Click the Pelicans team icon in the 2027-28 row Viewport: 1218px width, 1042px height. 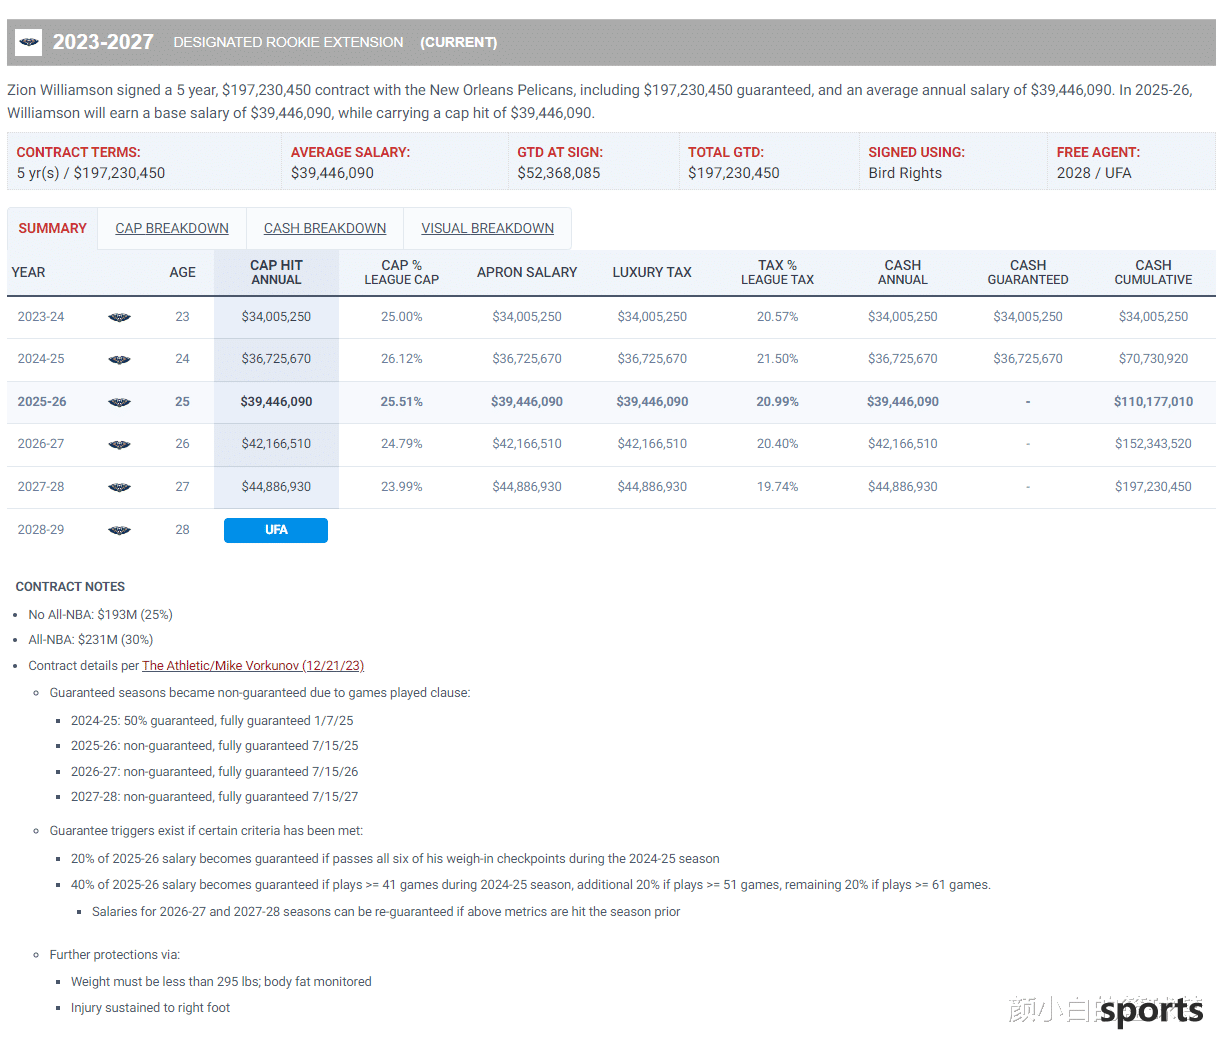[119, 487]
